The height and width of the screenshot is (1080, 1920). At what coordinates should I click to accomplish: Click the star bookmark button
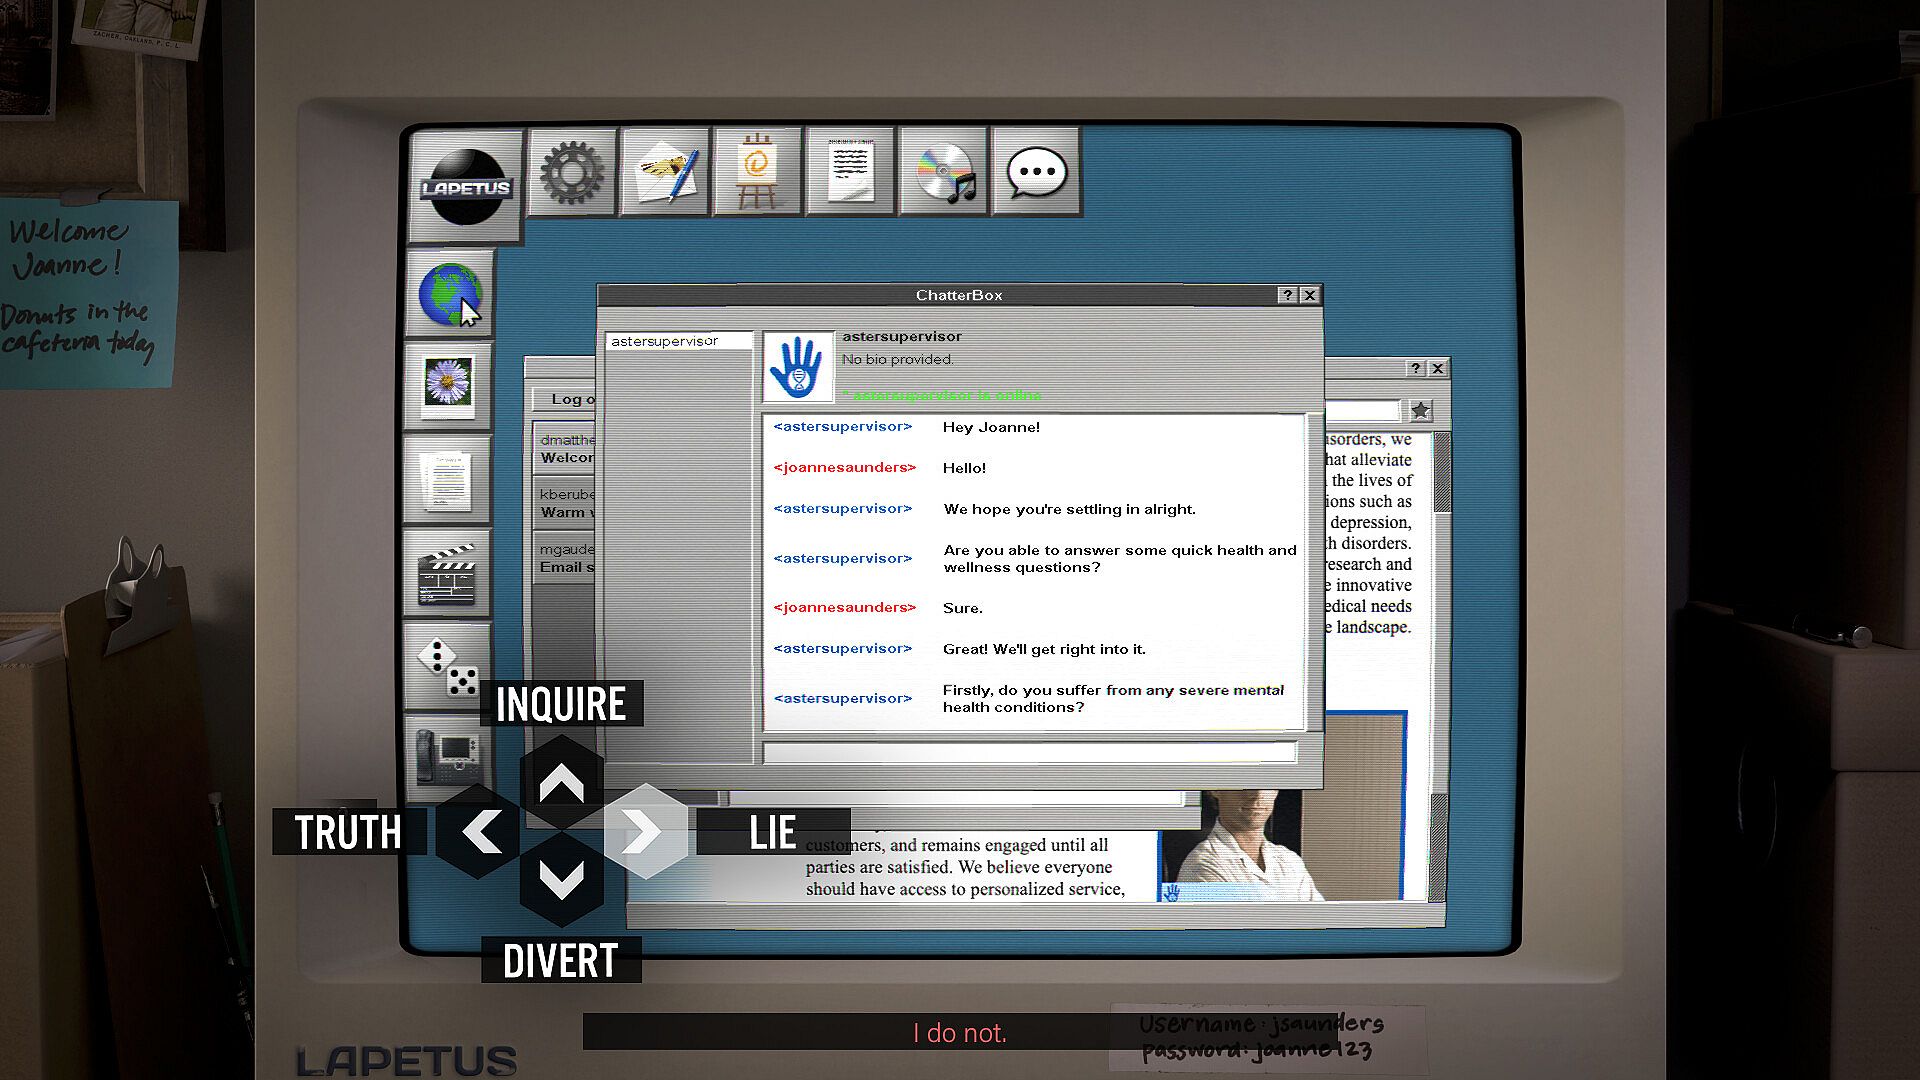click(x=1420, y=410)
